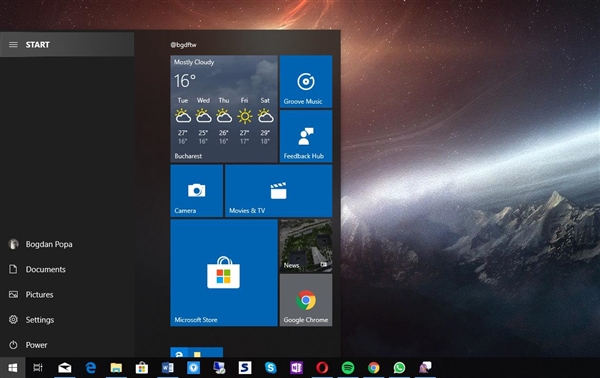Open the Groove Music tile
The image size is (600, 378).
[x=306, y=81]
